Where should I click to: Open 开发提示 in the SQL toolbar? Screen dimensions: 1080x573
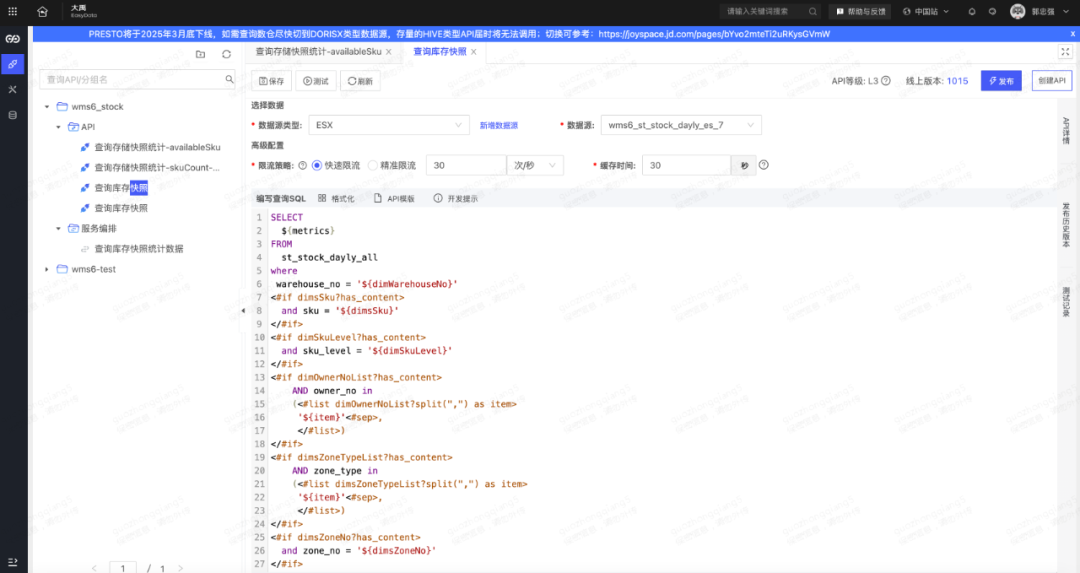[x=455, y=198]
